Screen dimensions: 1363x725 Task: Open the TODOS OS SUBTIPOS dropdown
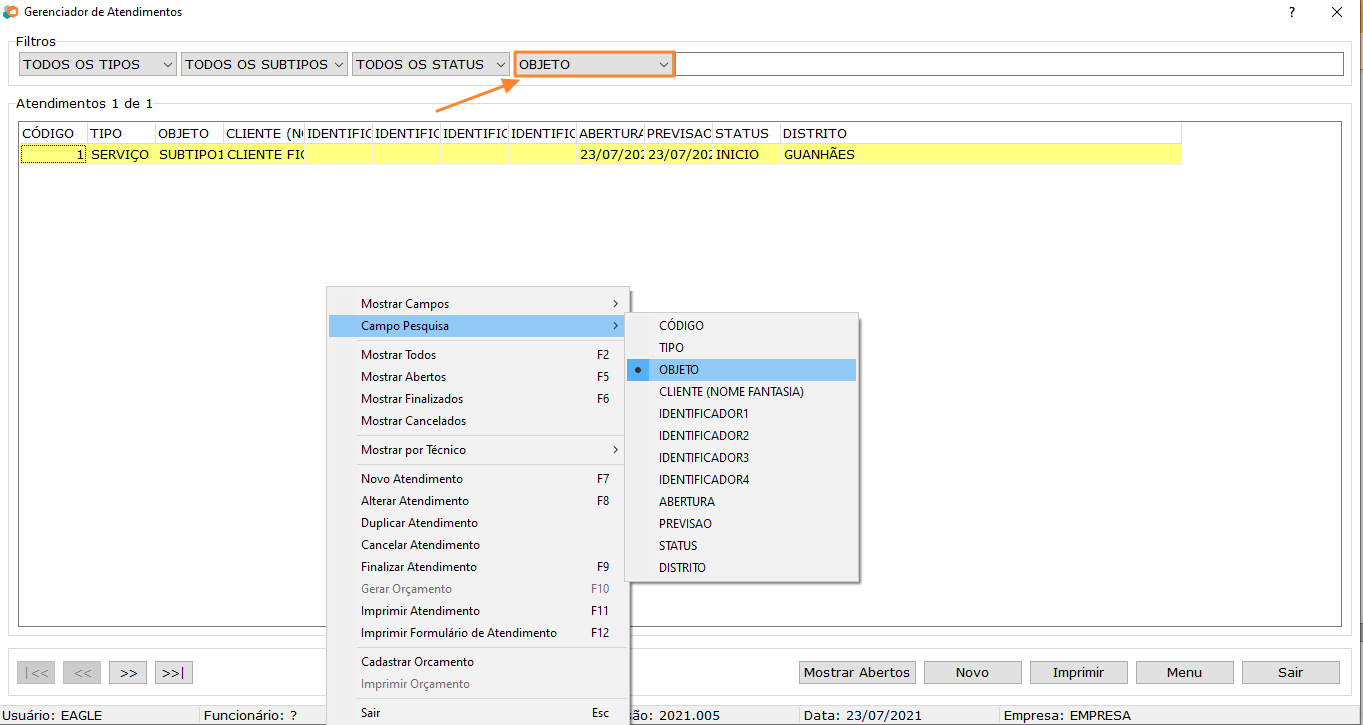[x=264, y=64]
